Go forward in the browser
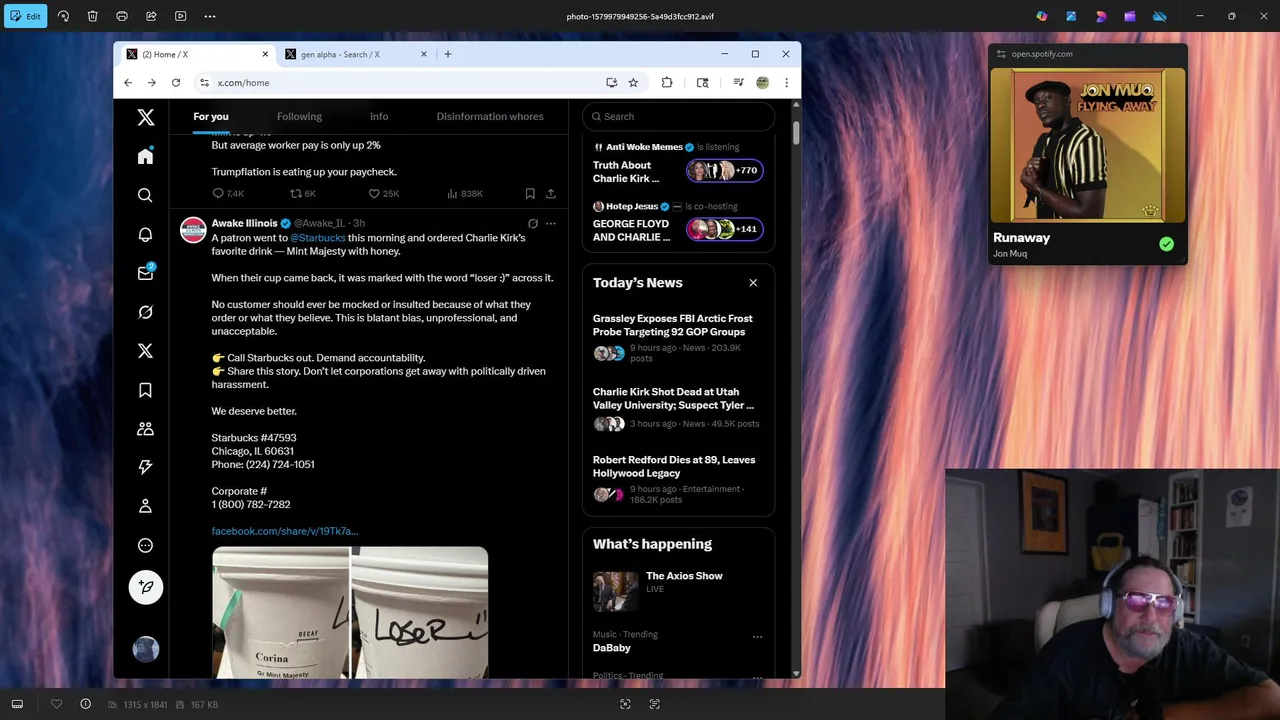The width and height of the screenshot is (1280, 720). tap(151, 83)
